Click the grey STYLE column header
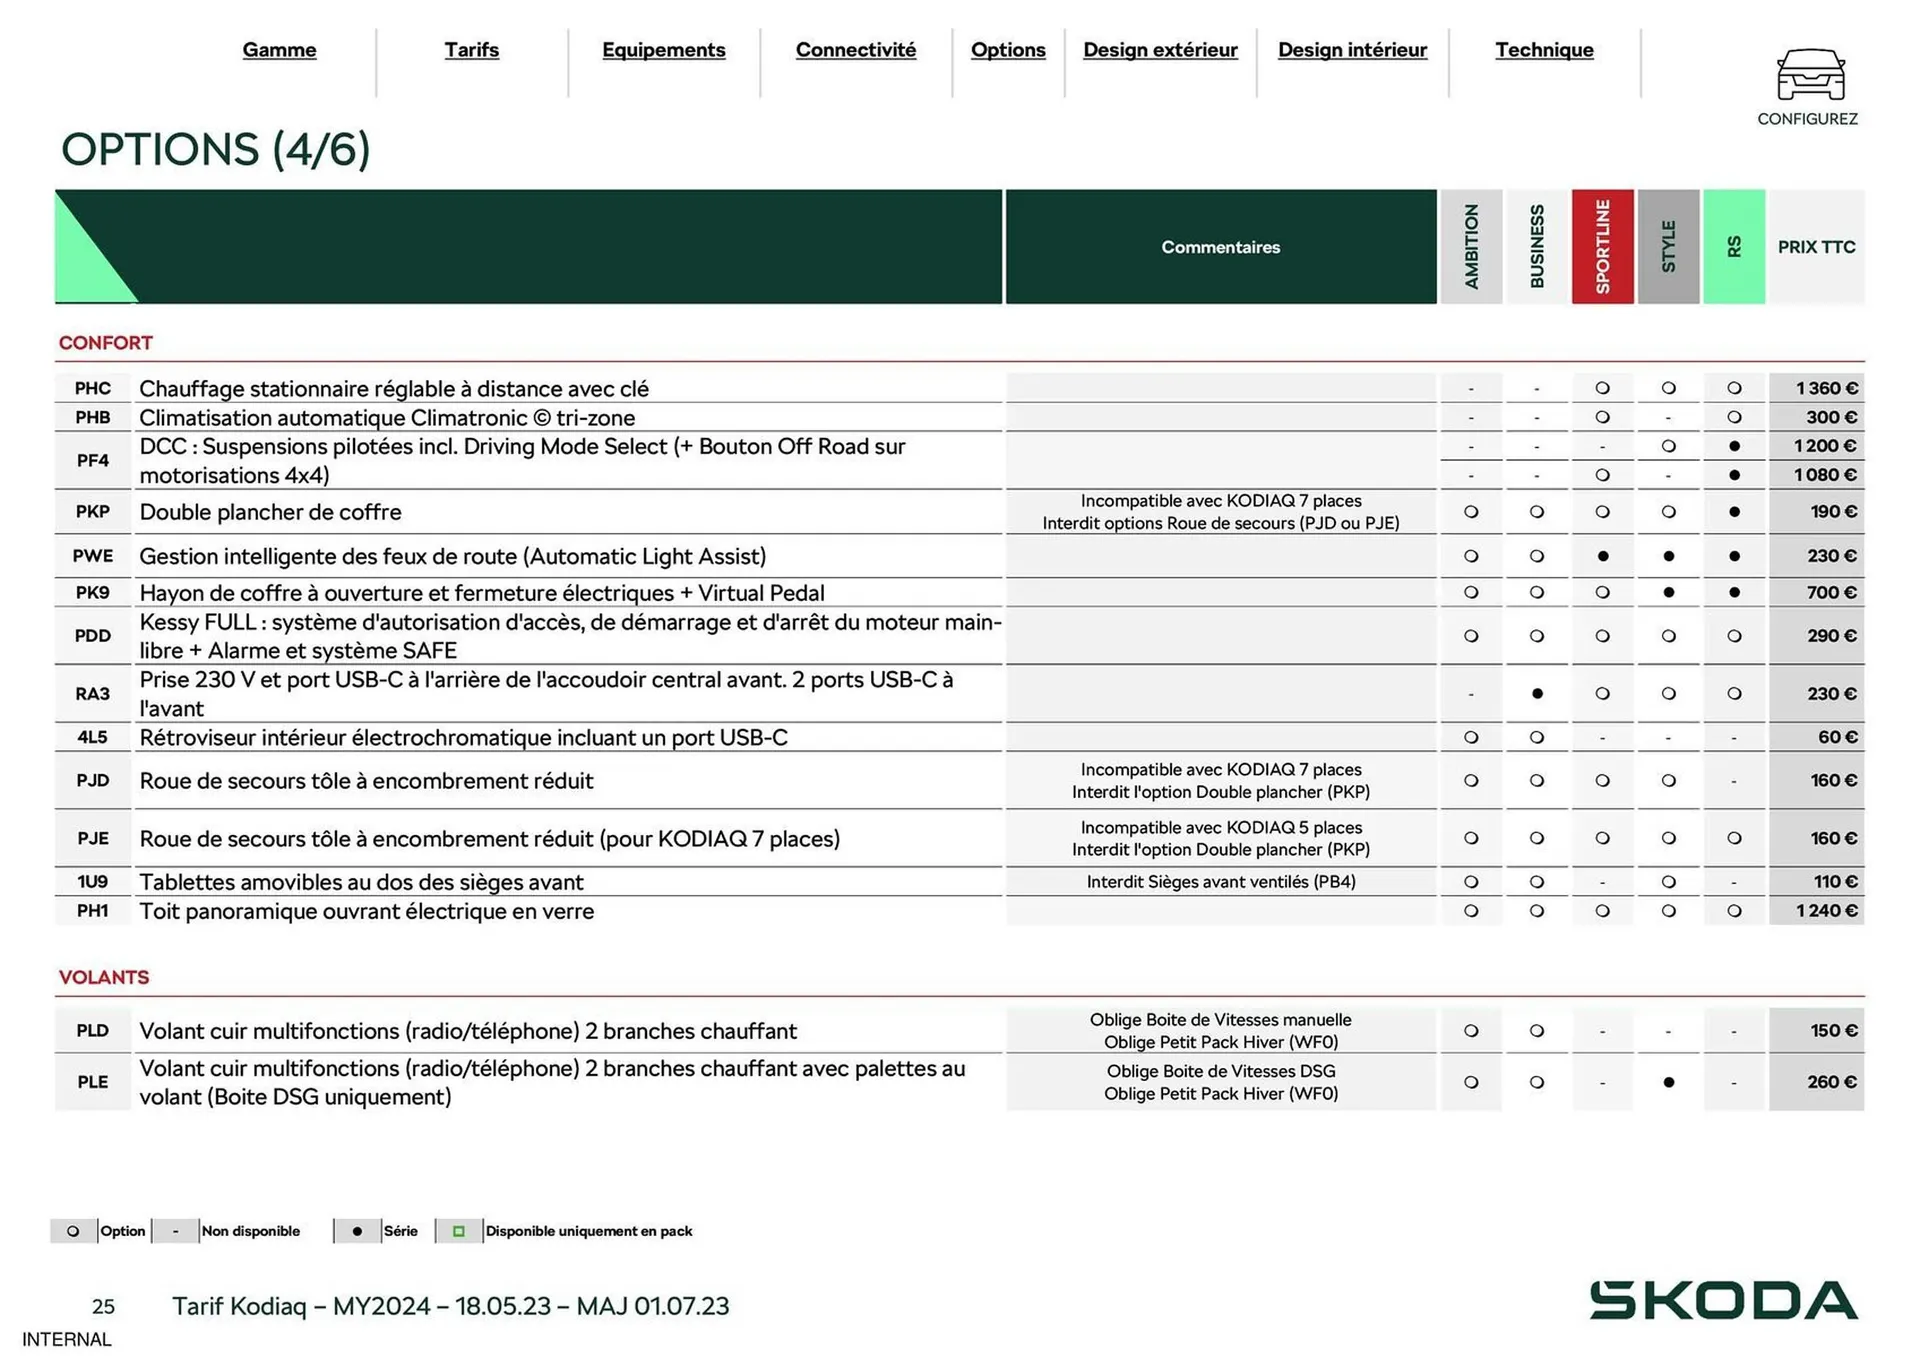 pyautogui.click(x=1668, y=245)
